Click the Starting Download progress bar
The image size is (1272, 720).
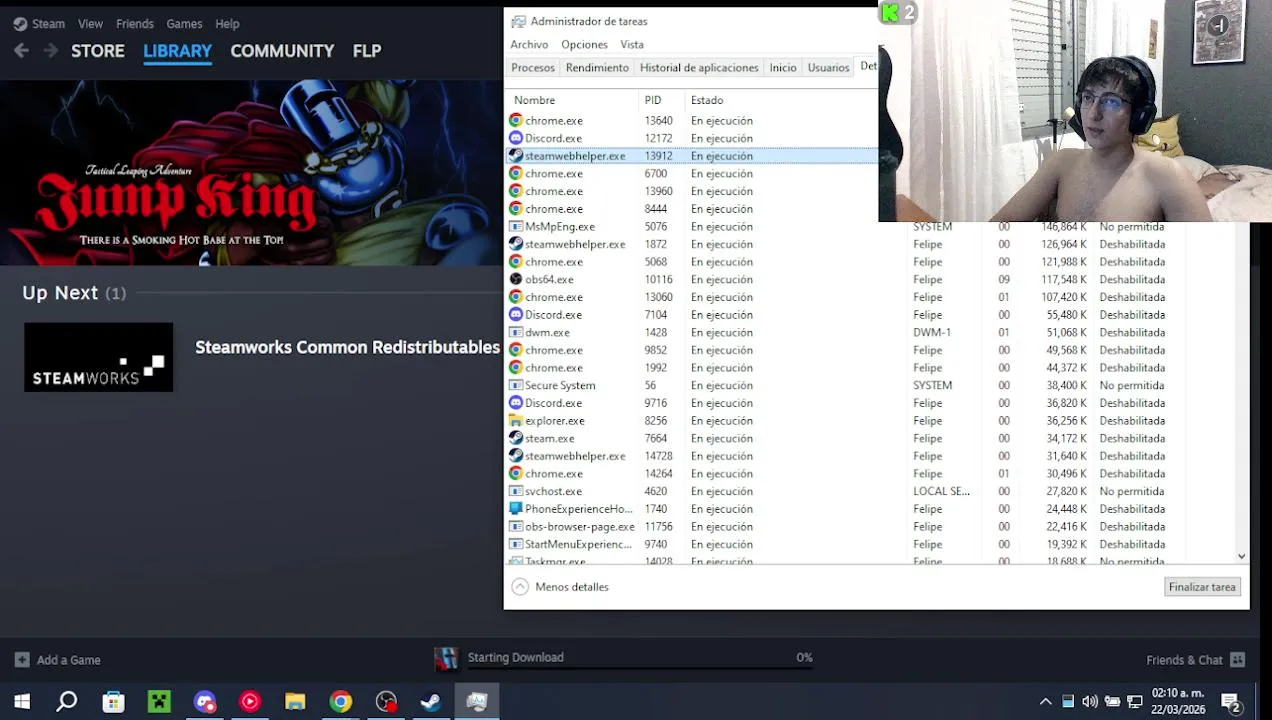640,668
